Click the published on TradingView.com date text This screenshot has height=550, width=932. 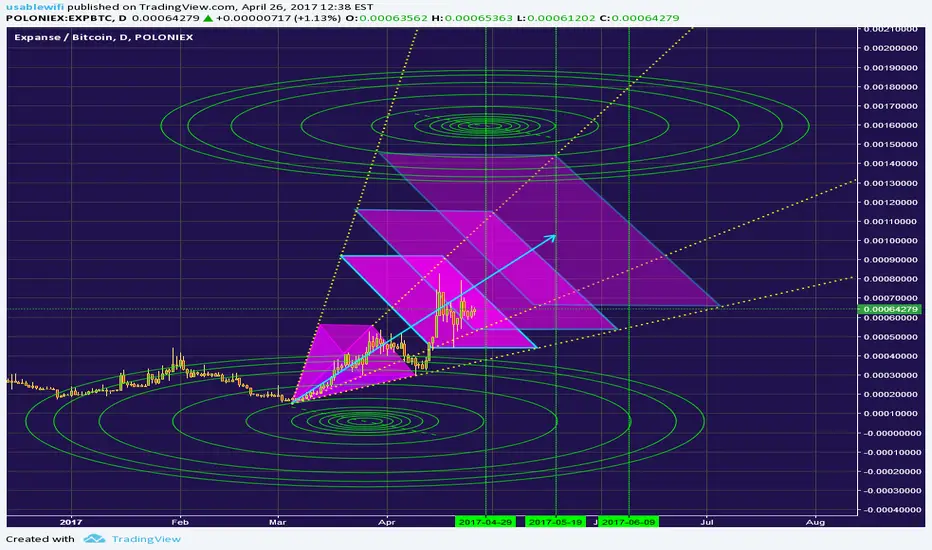tap(221, 7)
